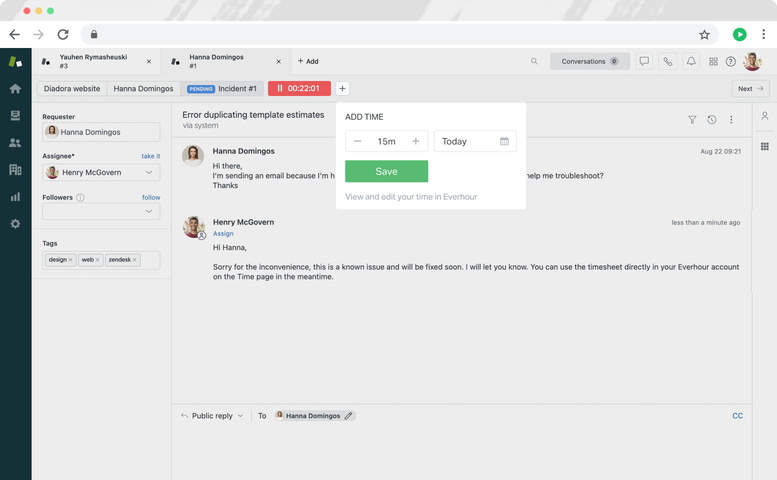The height and width of the screenshot is (480, 777).
Task: Click the Everhour green play extension icon
Action: pyautogui.click(x=739, y=34)
